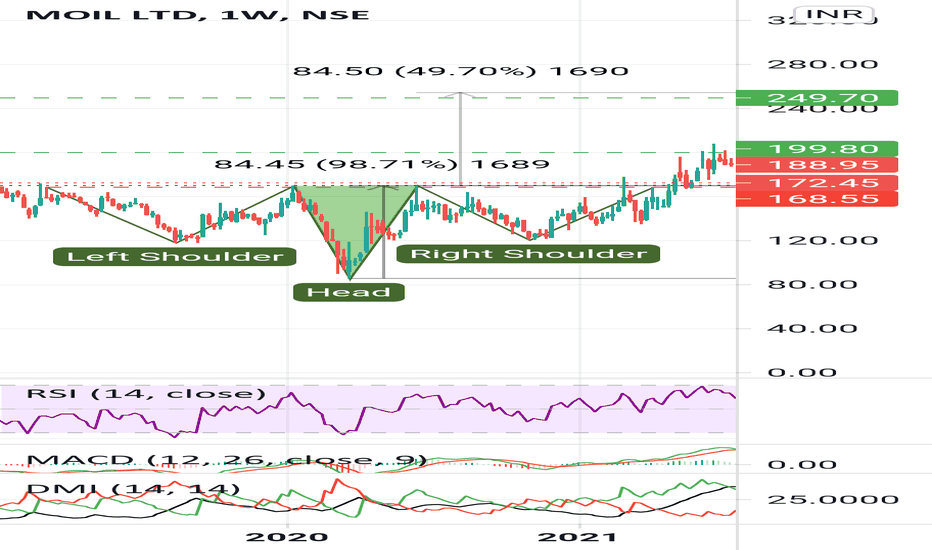Click the 2021 time axis label
932x550 pixels.
pyautogui.click(x=577, y=538)
